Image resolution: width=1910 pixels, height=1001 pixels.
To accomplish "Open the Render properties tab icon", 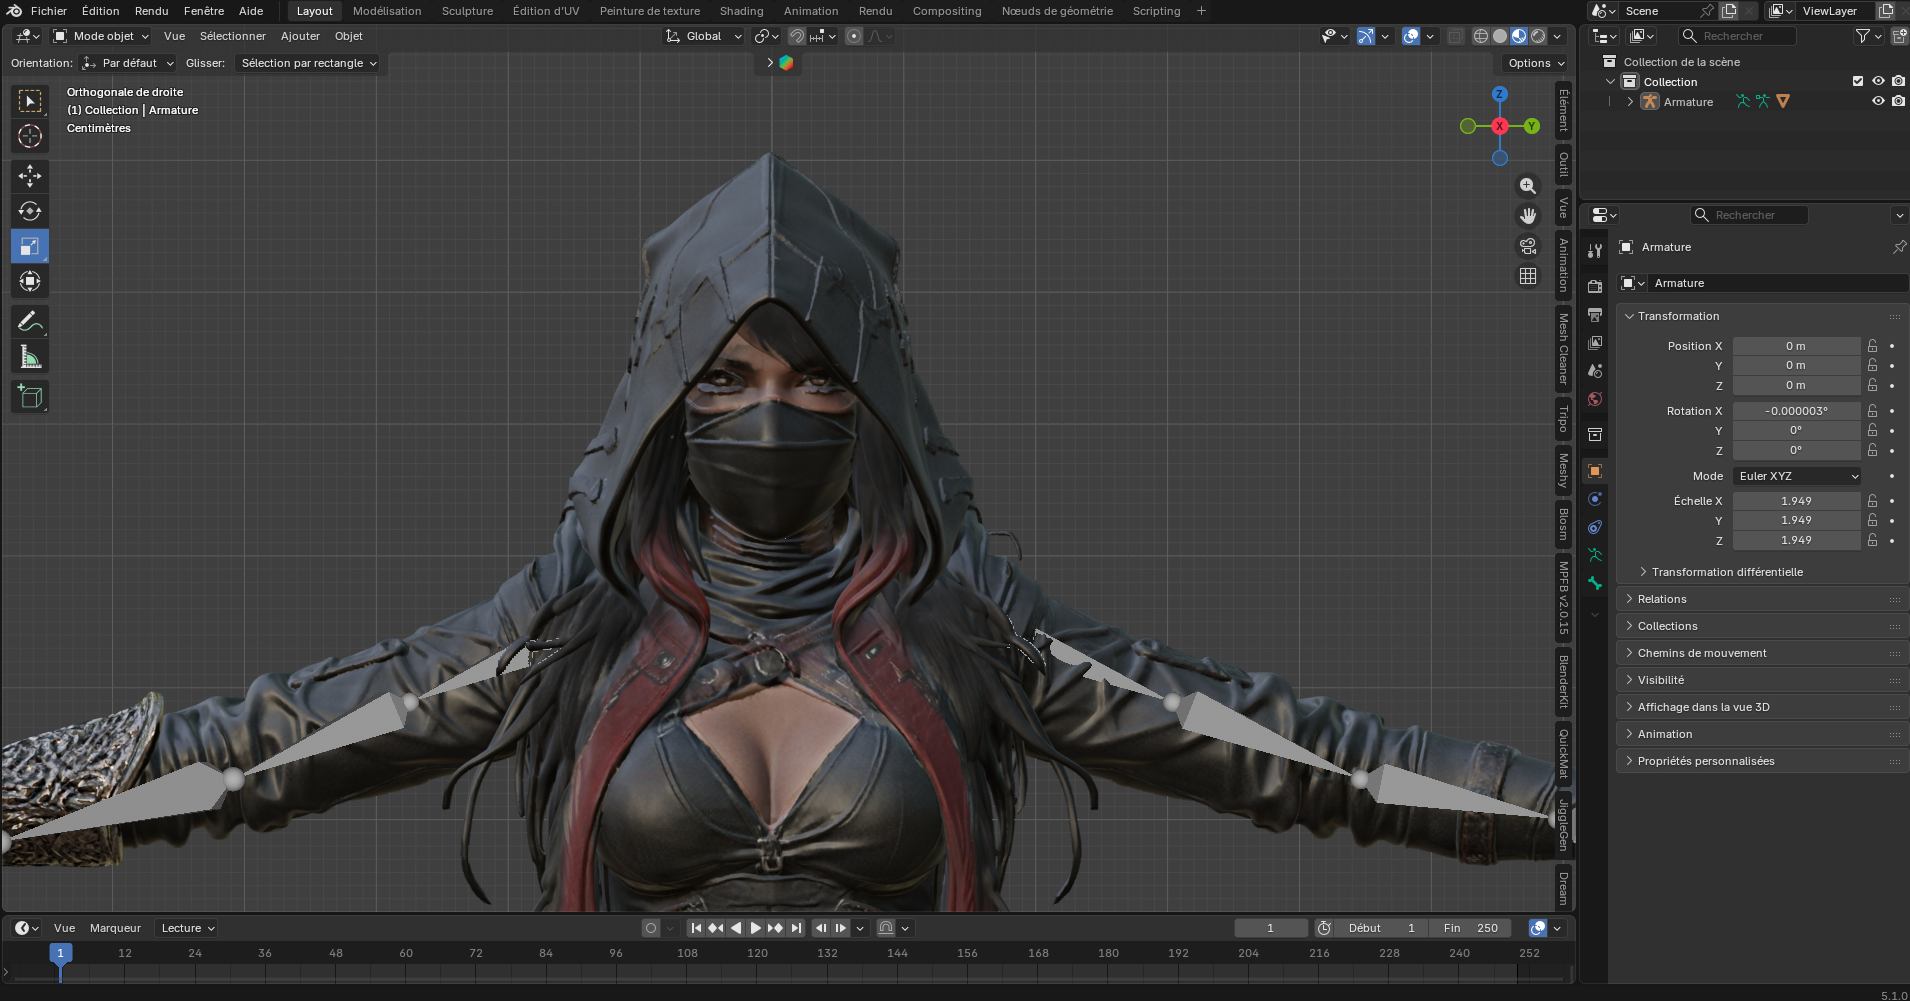I will [x=1595, y=287].
